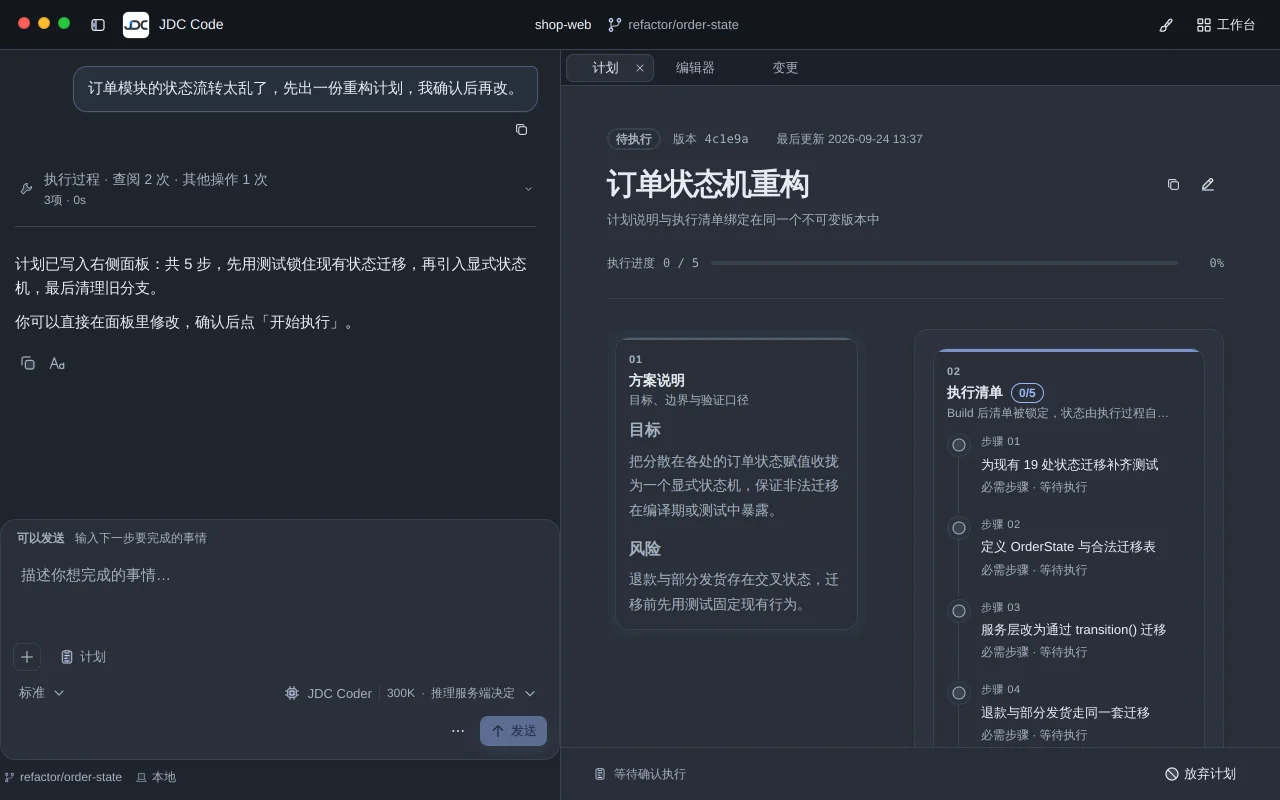This screenshot has height=800, width=1280.
Task: Open the 方案说明 card header
Action: [x=737, y=380]
